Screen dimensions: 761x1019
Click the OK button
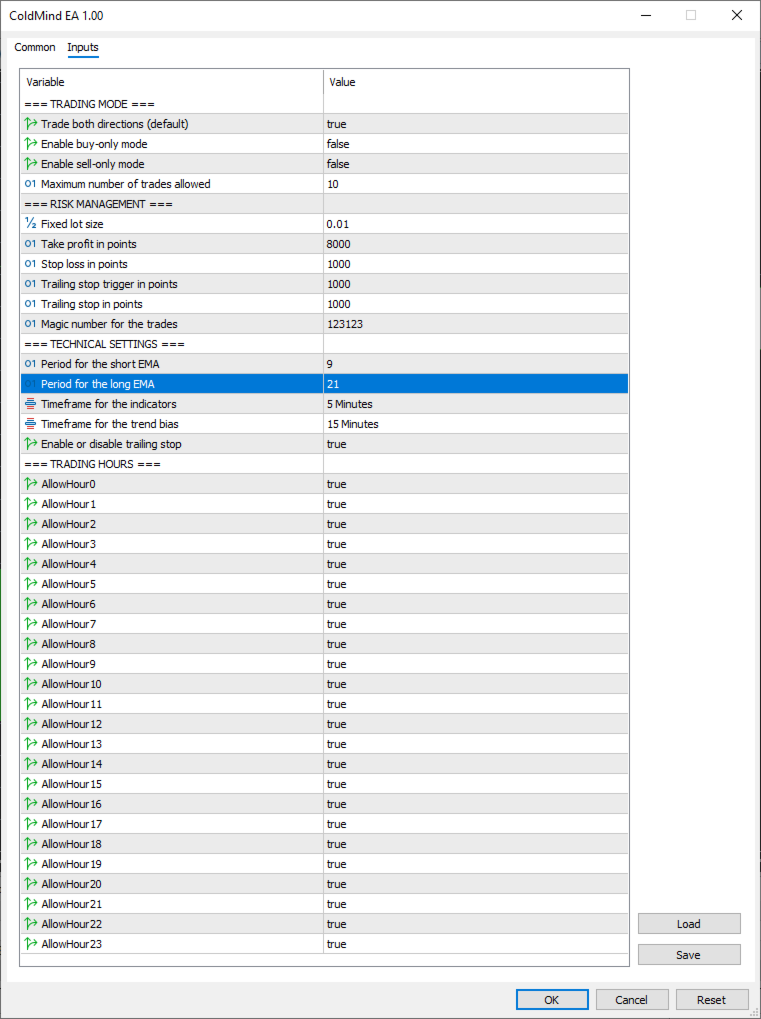(552, 1000)
